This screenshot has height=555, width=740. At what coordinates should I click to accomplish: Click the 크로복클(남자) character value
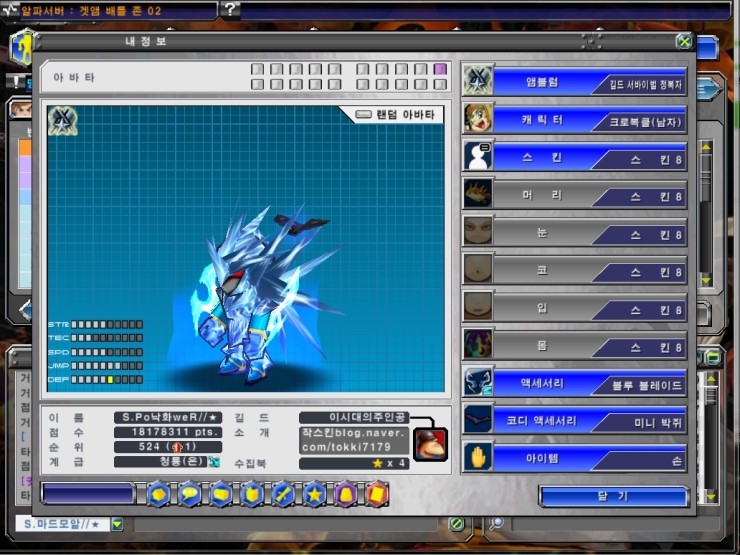click(645, 122)
